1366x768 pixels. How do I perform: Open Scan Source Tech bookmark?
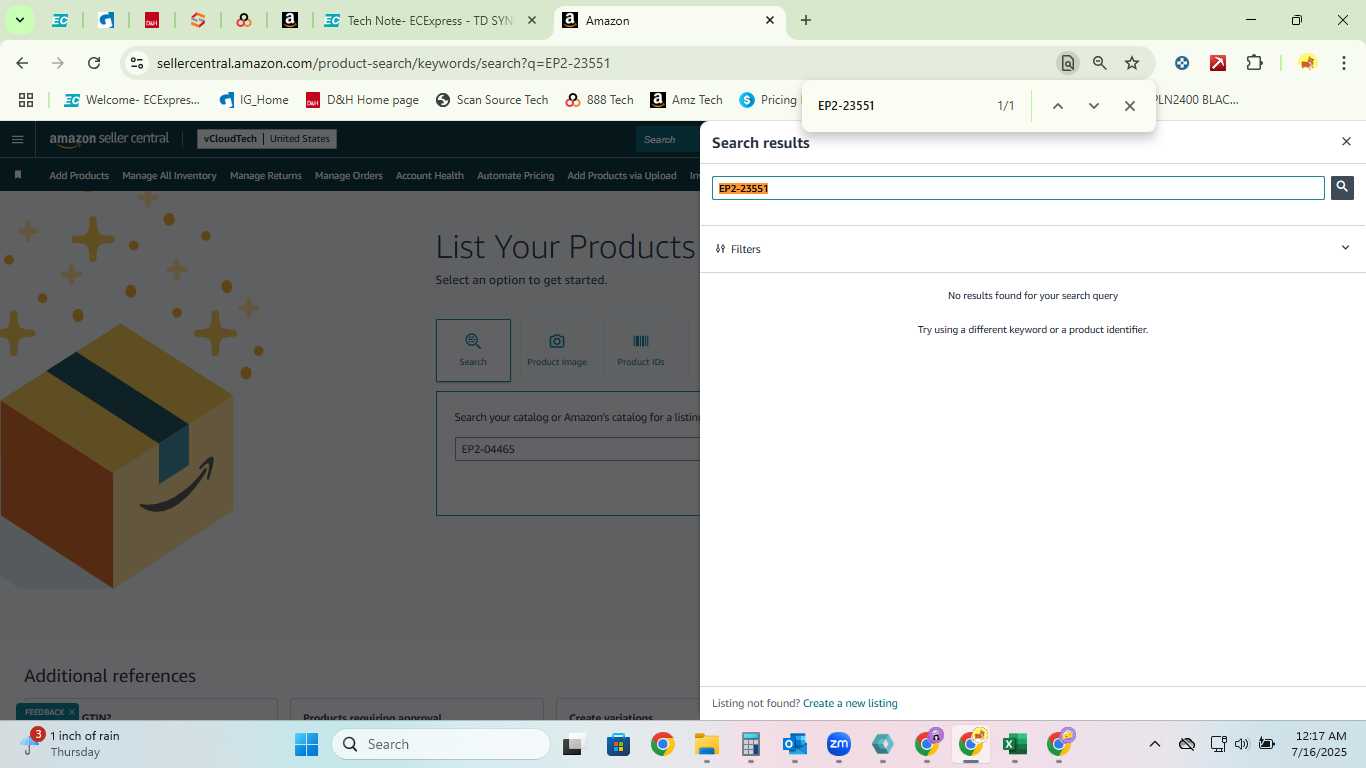[x=492, y=100]
